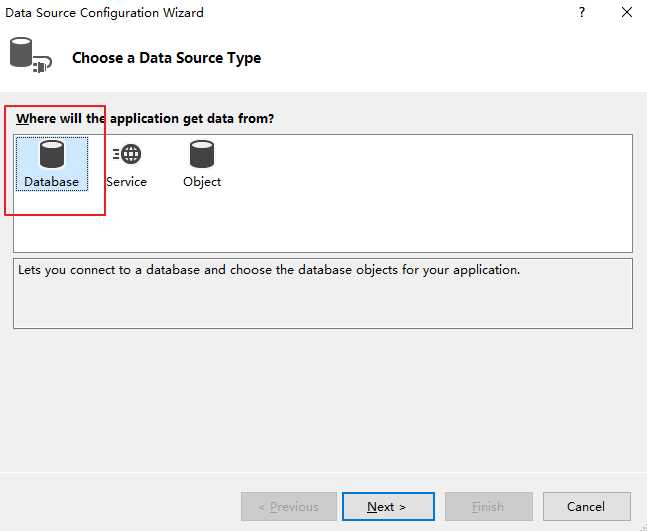Close the Data Source Configuration Wizard
Viewport: 647px width, 531px height.
[627, 12]
